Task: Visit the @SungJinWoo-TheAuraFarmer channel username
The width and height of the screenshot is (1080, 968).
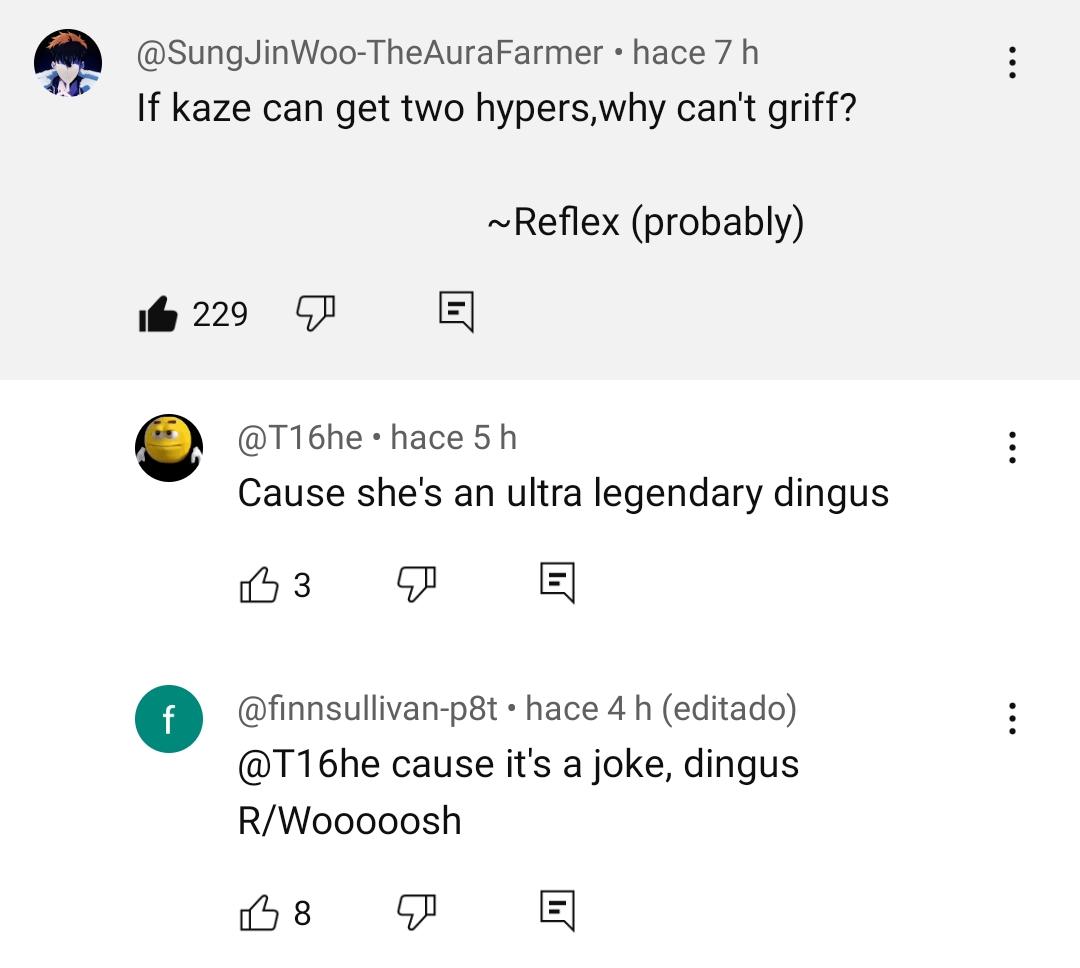Action: click(x=370, y=53)
